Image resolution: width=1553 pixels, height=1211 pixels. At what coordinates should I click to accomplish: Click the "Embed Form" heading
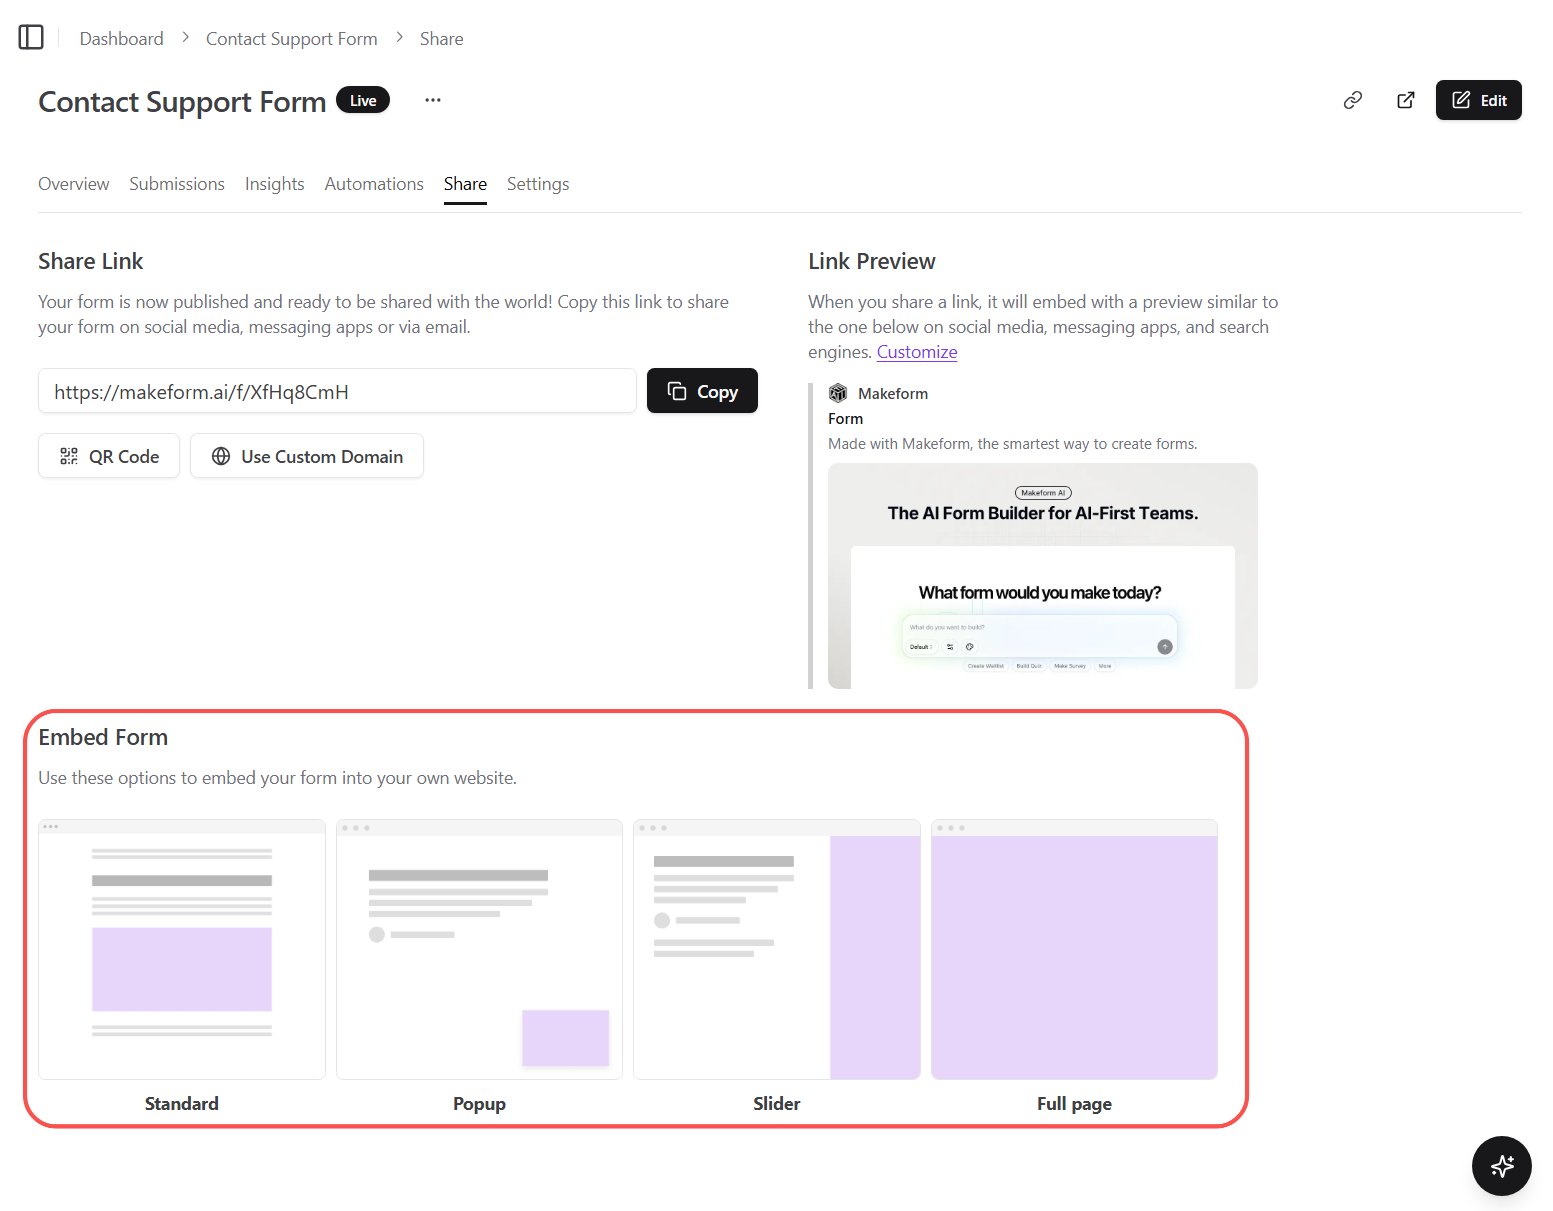103,737
